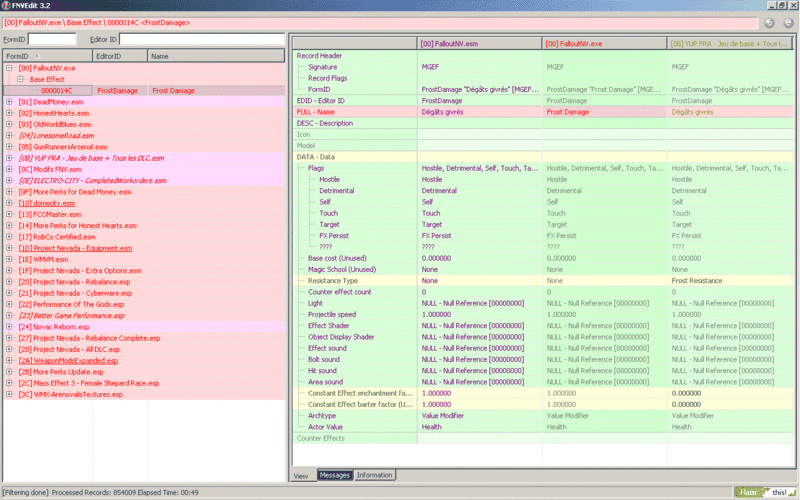800x500 pixels.
Task: Click the Record Header row label
Action: click(x=319, y=56)
